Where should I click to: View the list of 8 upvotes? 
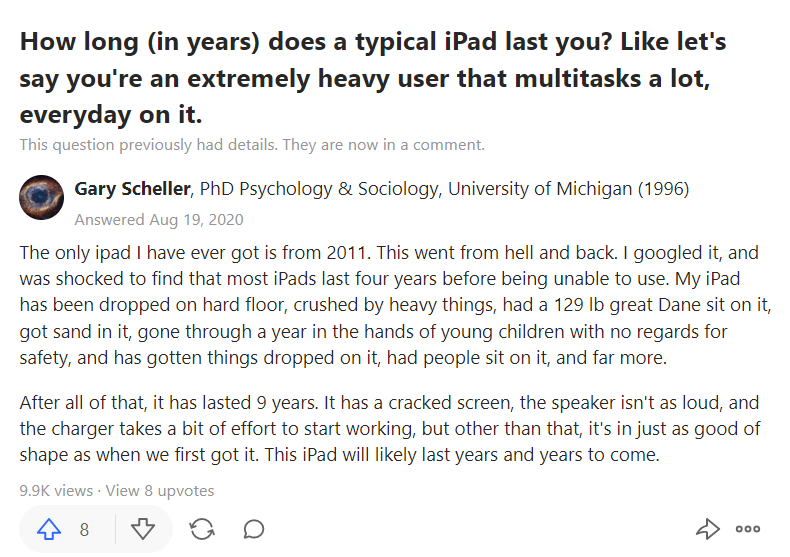160,491
